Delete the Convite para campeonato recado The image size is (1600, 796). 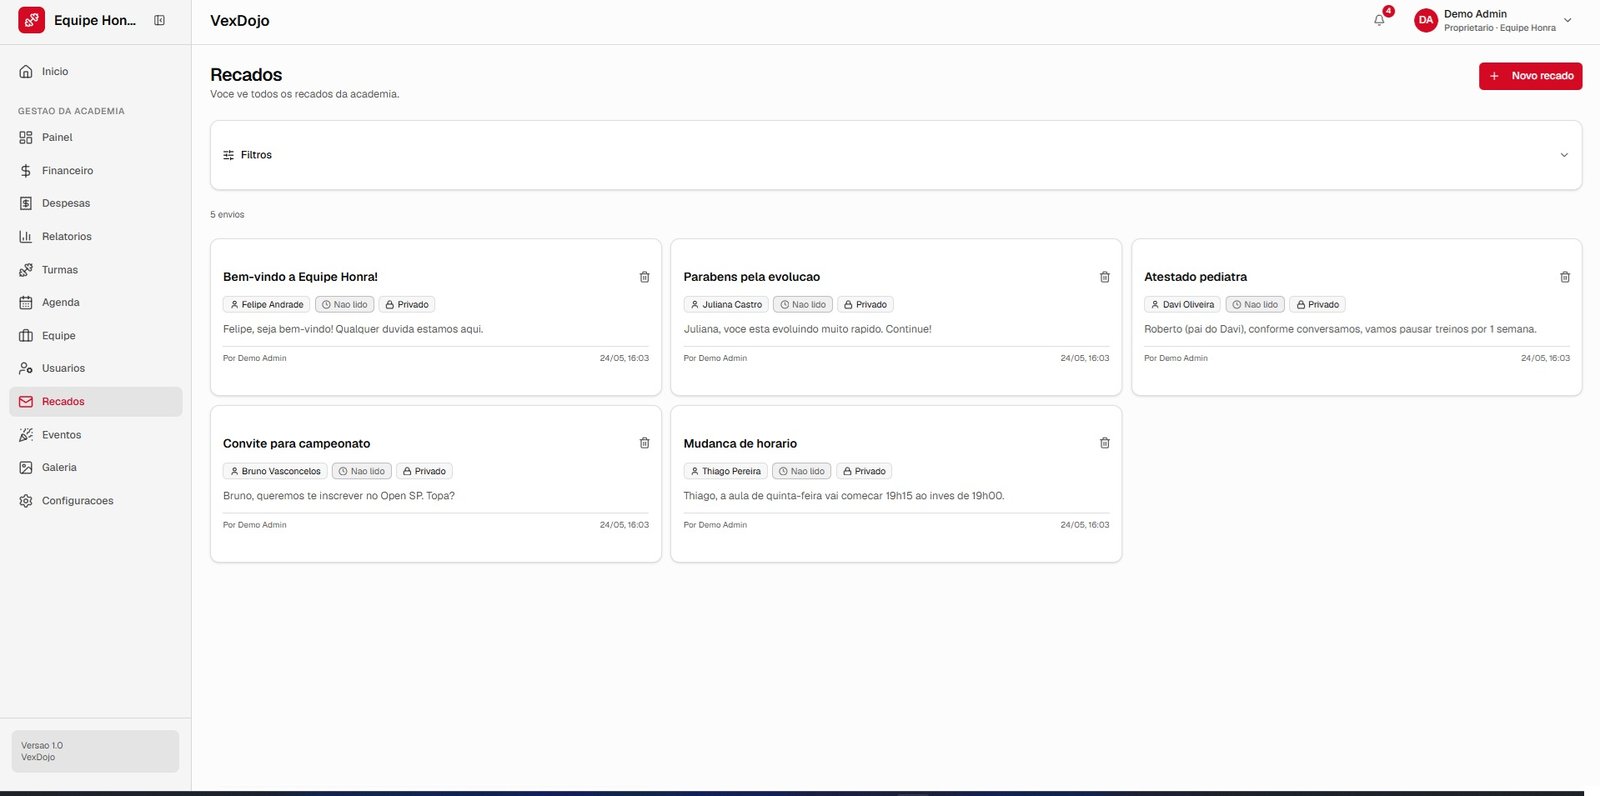(x=644, y=443)
